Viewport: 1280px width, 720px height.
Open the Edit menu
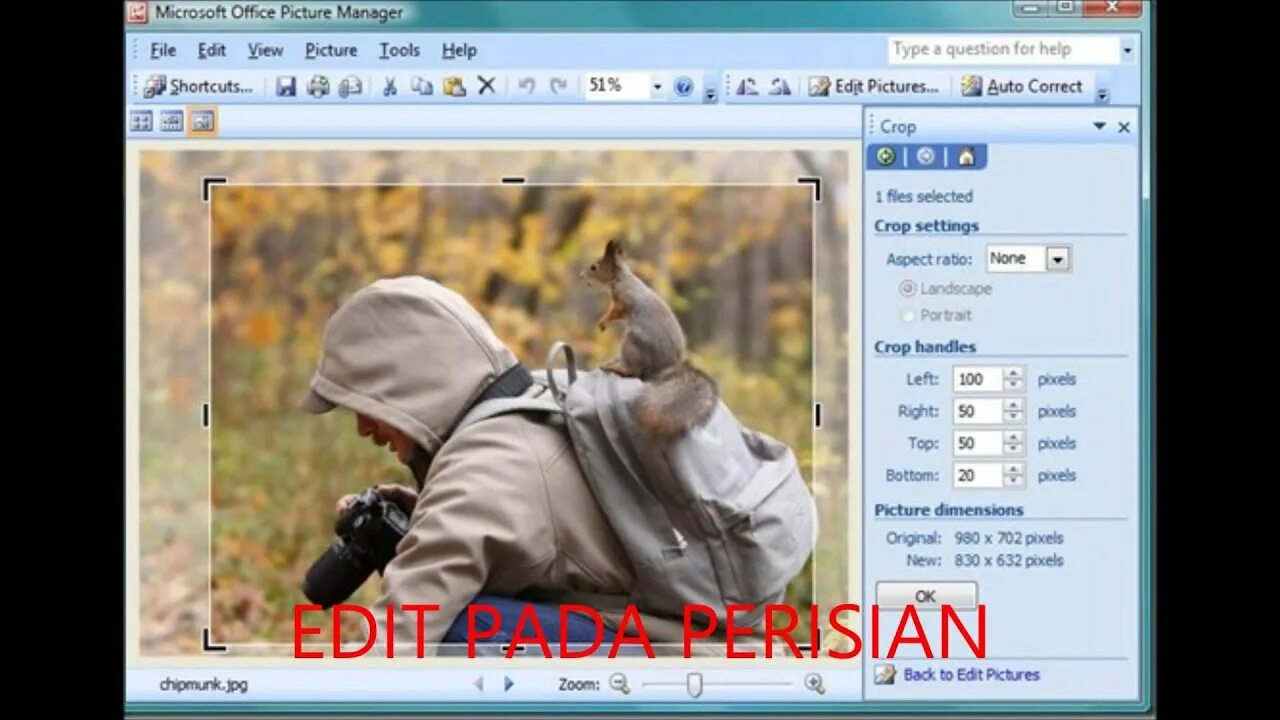(211, 50)
